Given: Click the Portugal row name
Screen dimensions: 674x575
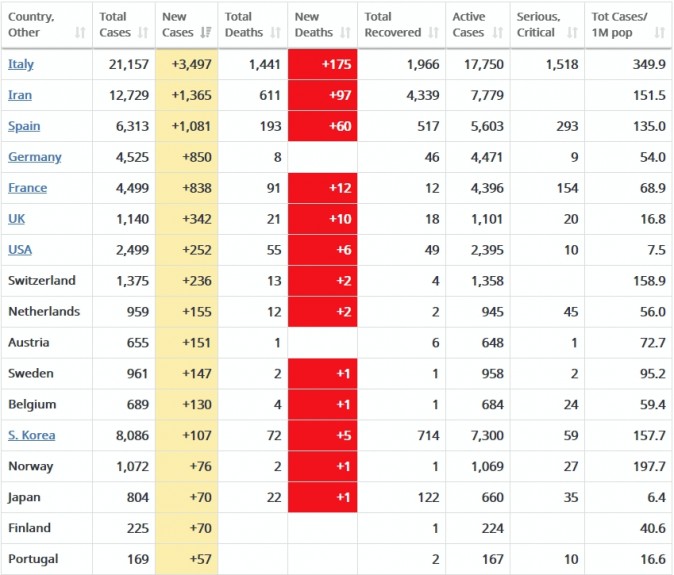Looking at the screenshot, I should 33,559.
